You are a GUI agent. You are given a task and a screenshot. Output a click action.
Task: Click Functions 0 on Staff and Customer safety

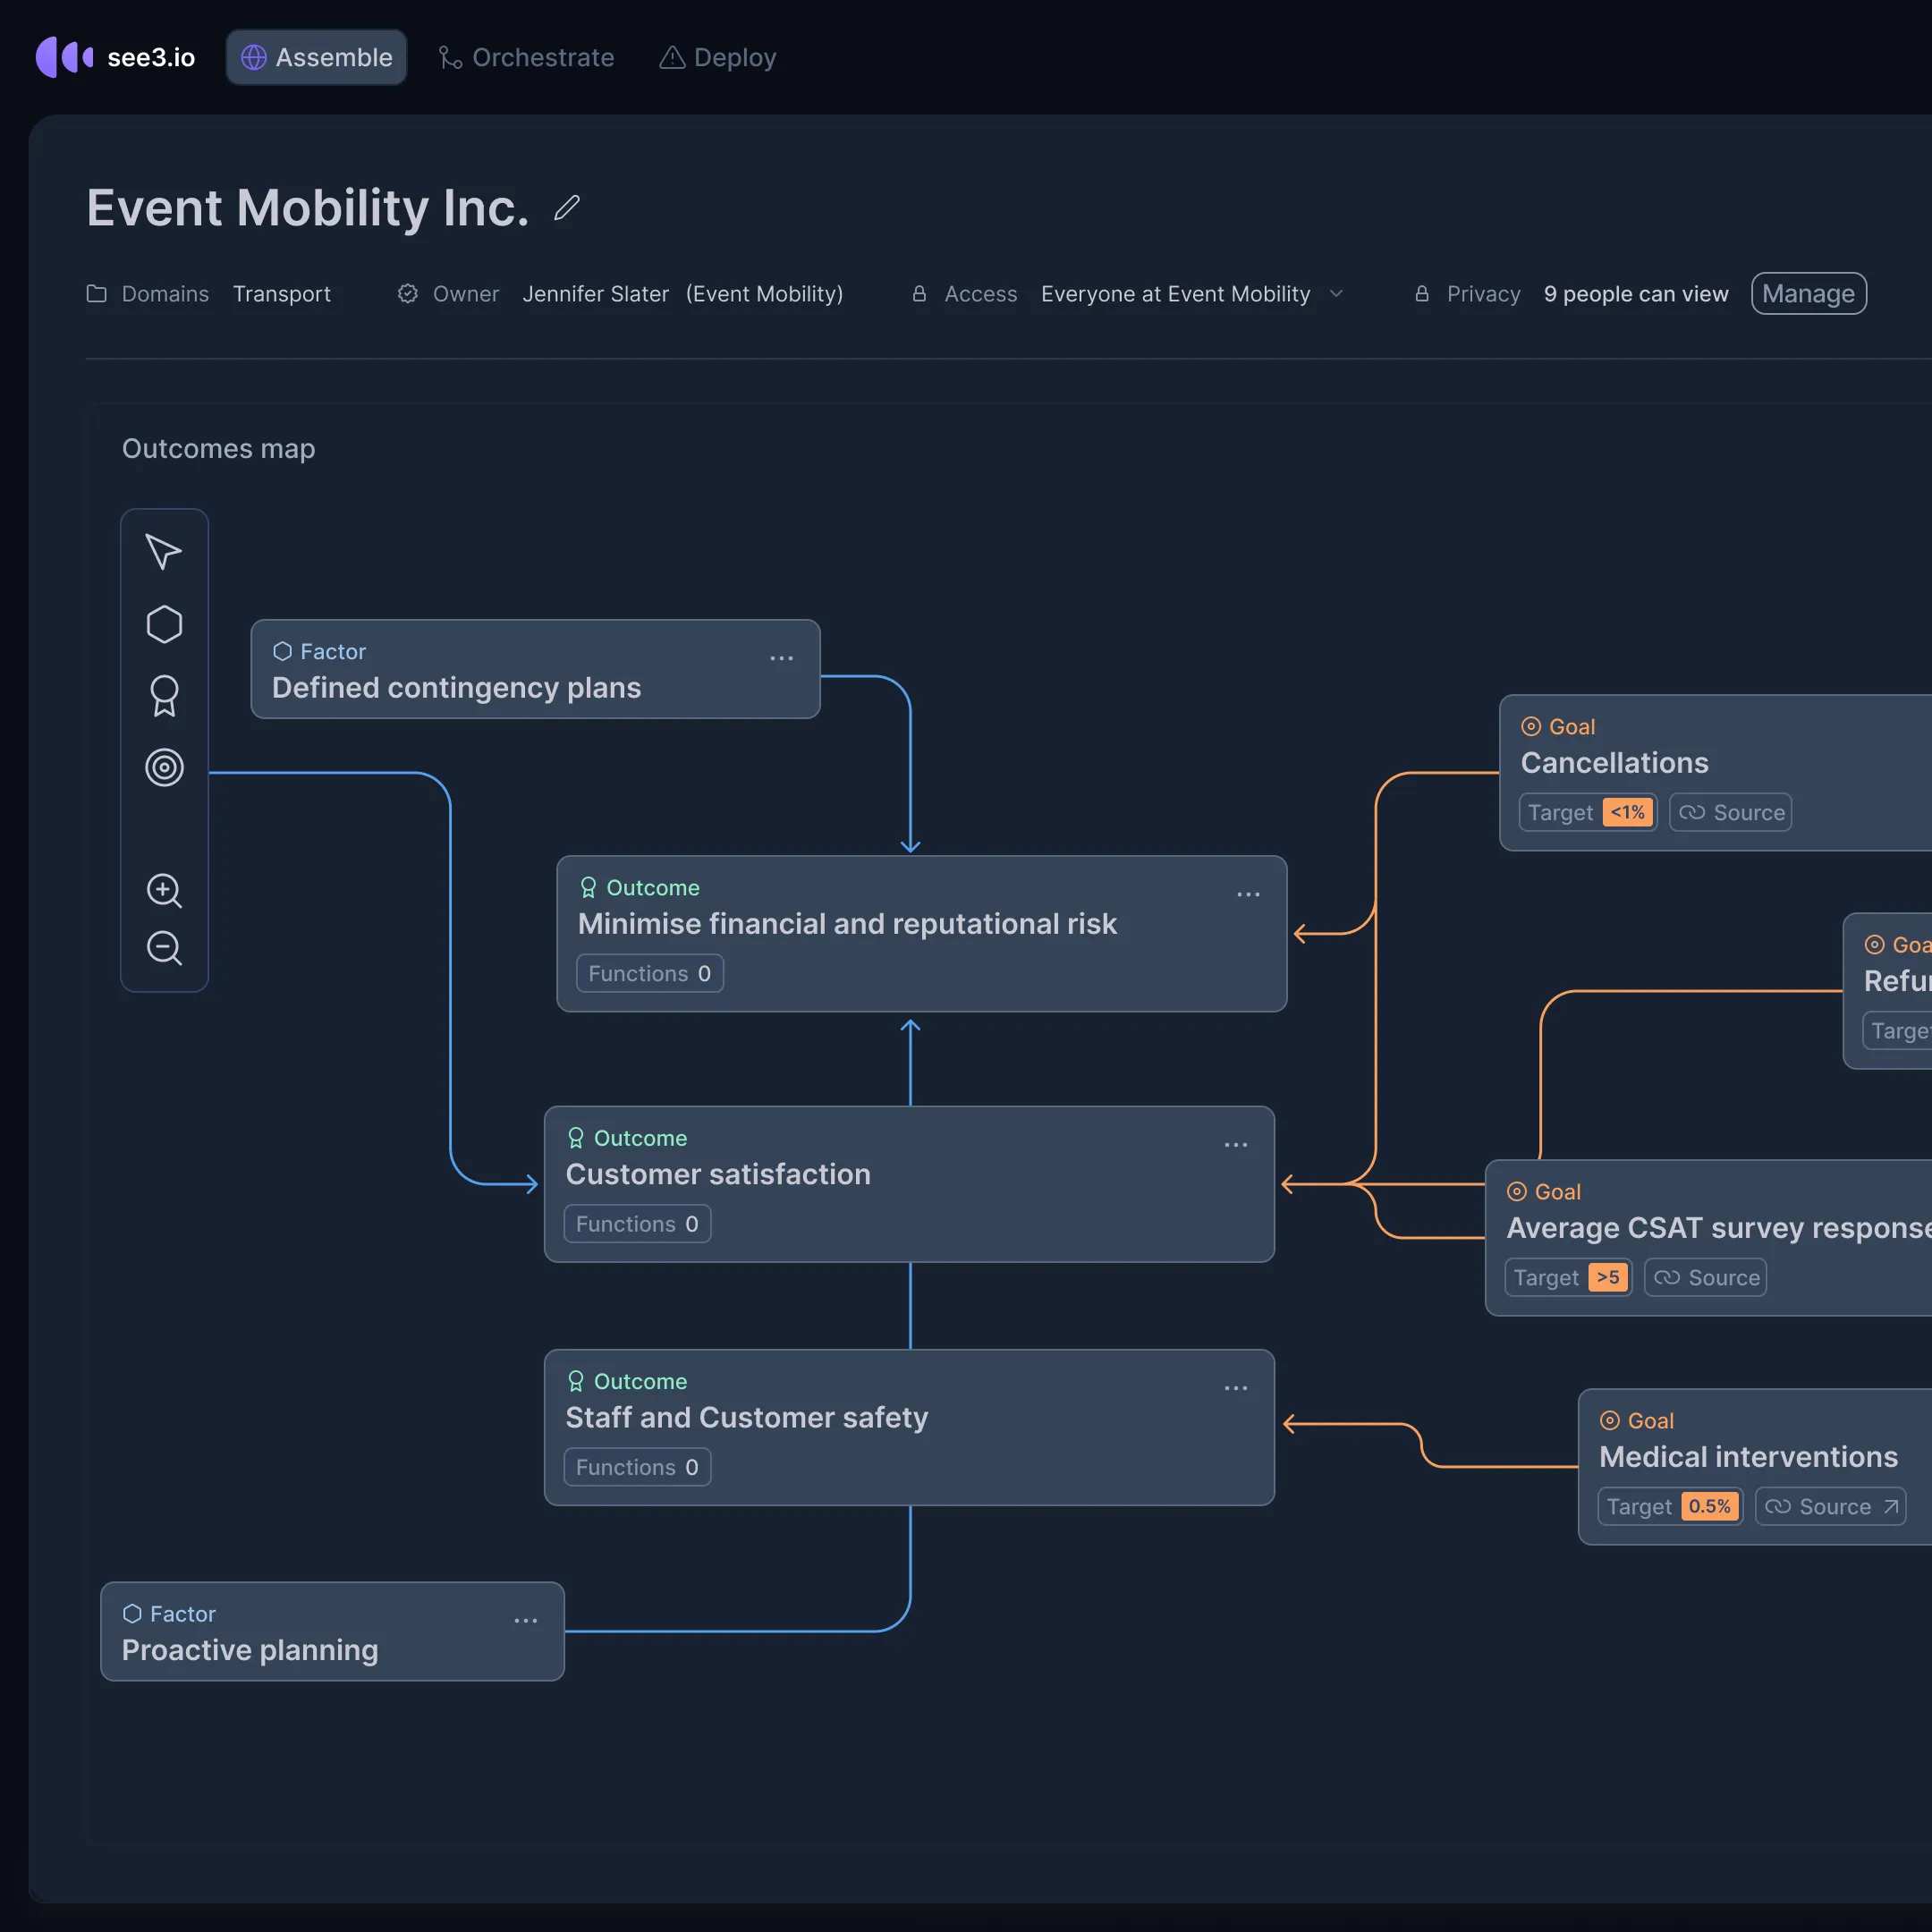[637, 1467]
